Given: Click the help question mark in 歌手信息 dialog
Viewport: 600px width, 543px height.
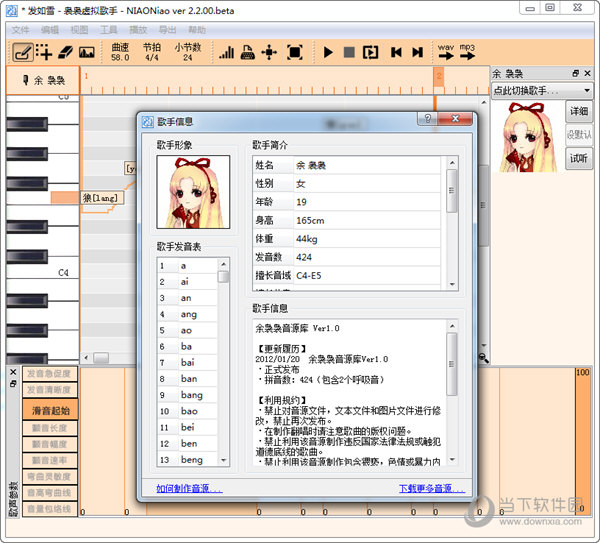Looking at the screenshot, I should (428, 119).
